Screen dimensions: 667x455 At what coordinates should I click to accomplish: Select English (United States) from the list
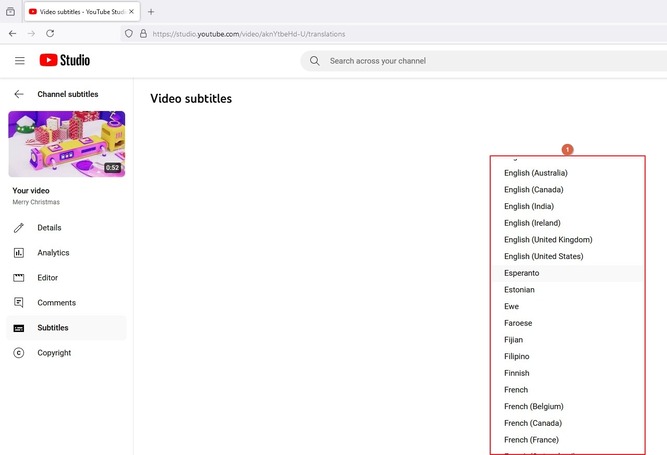pos(568,256)
